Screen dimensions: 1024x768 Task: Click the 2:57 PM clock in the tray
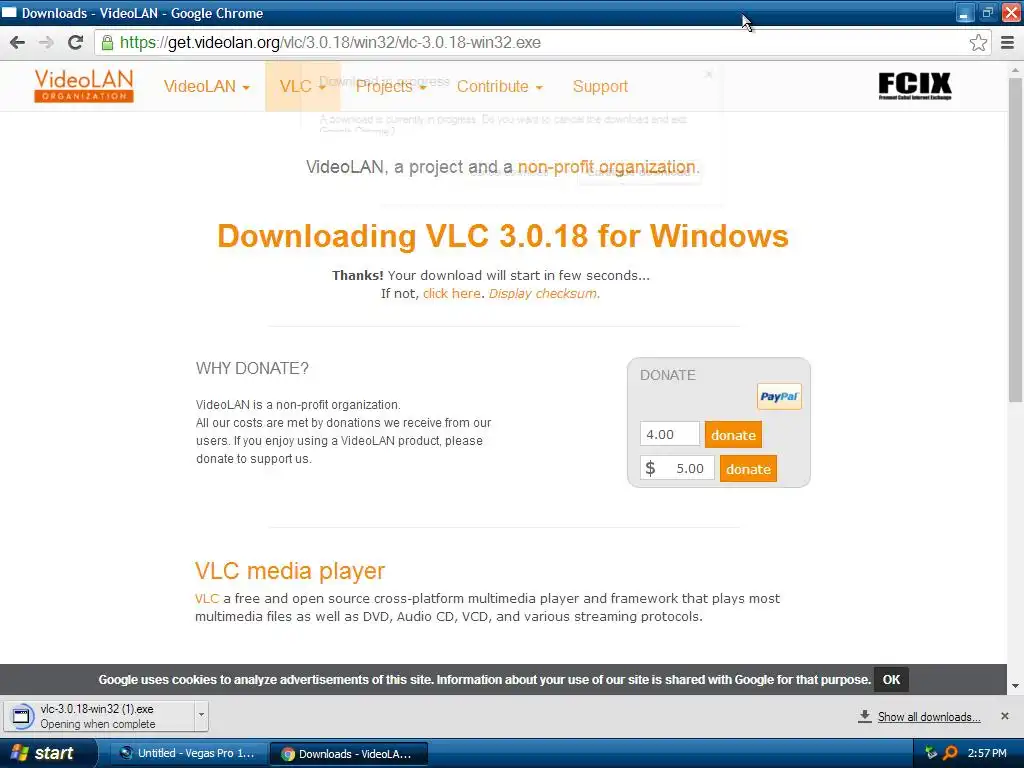tap(987, 753)
